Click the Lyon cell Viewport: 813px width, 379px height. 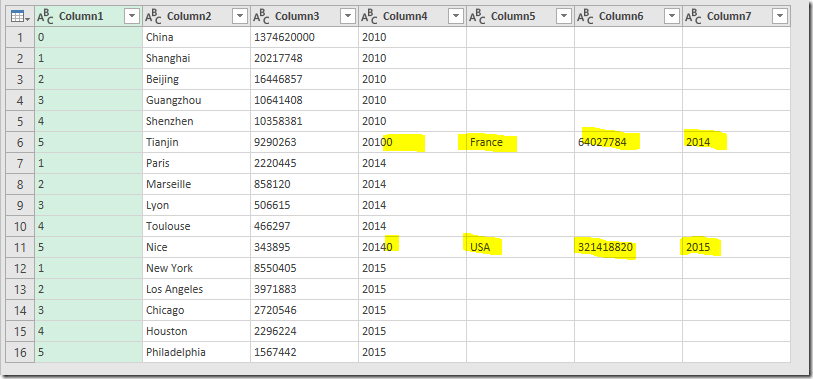pos(197,205)
